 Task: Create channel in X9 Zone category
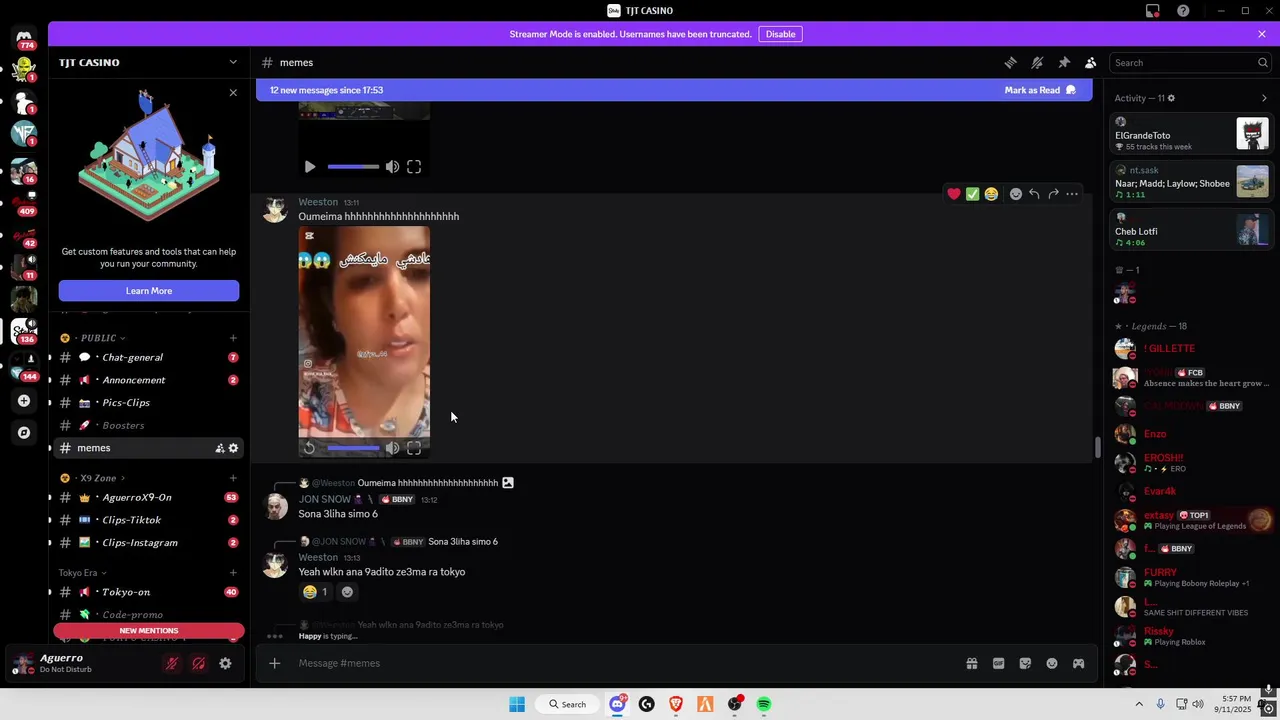233,478
